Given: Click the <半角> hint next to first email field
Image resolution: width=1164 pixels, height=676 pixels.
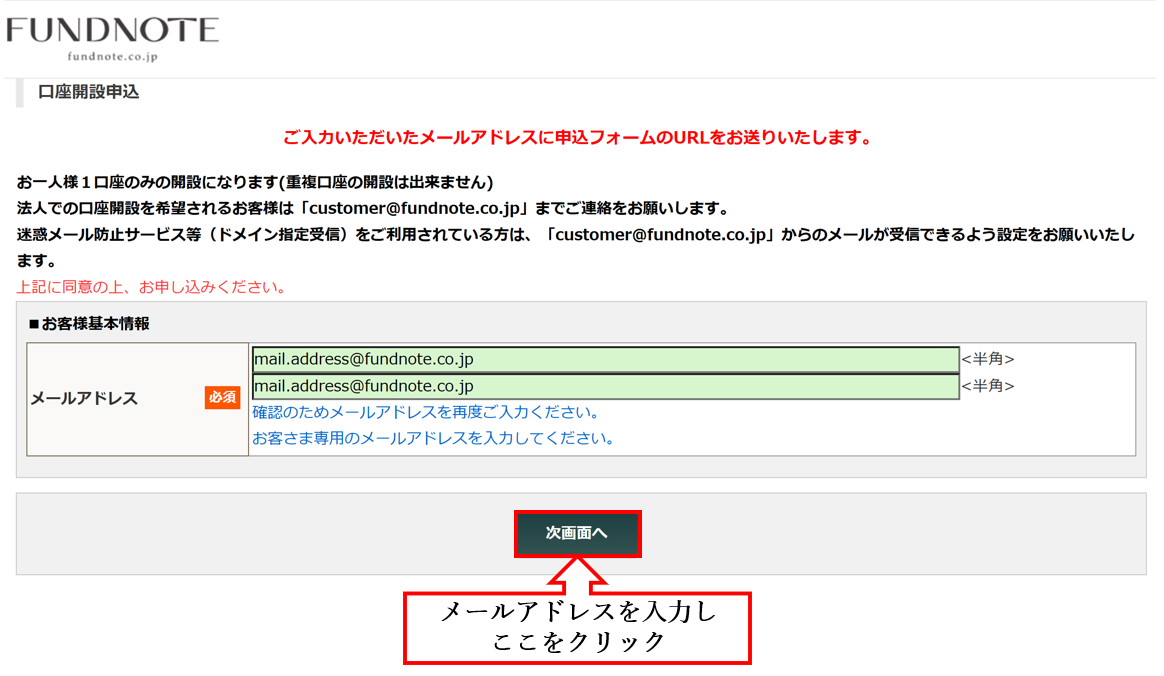Looking at the screenshot, I should (x=987, y=359).
